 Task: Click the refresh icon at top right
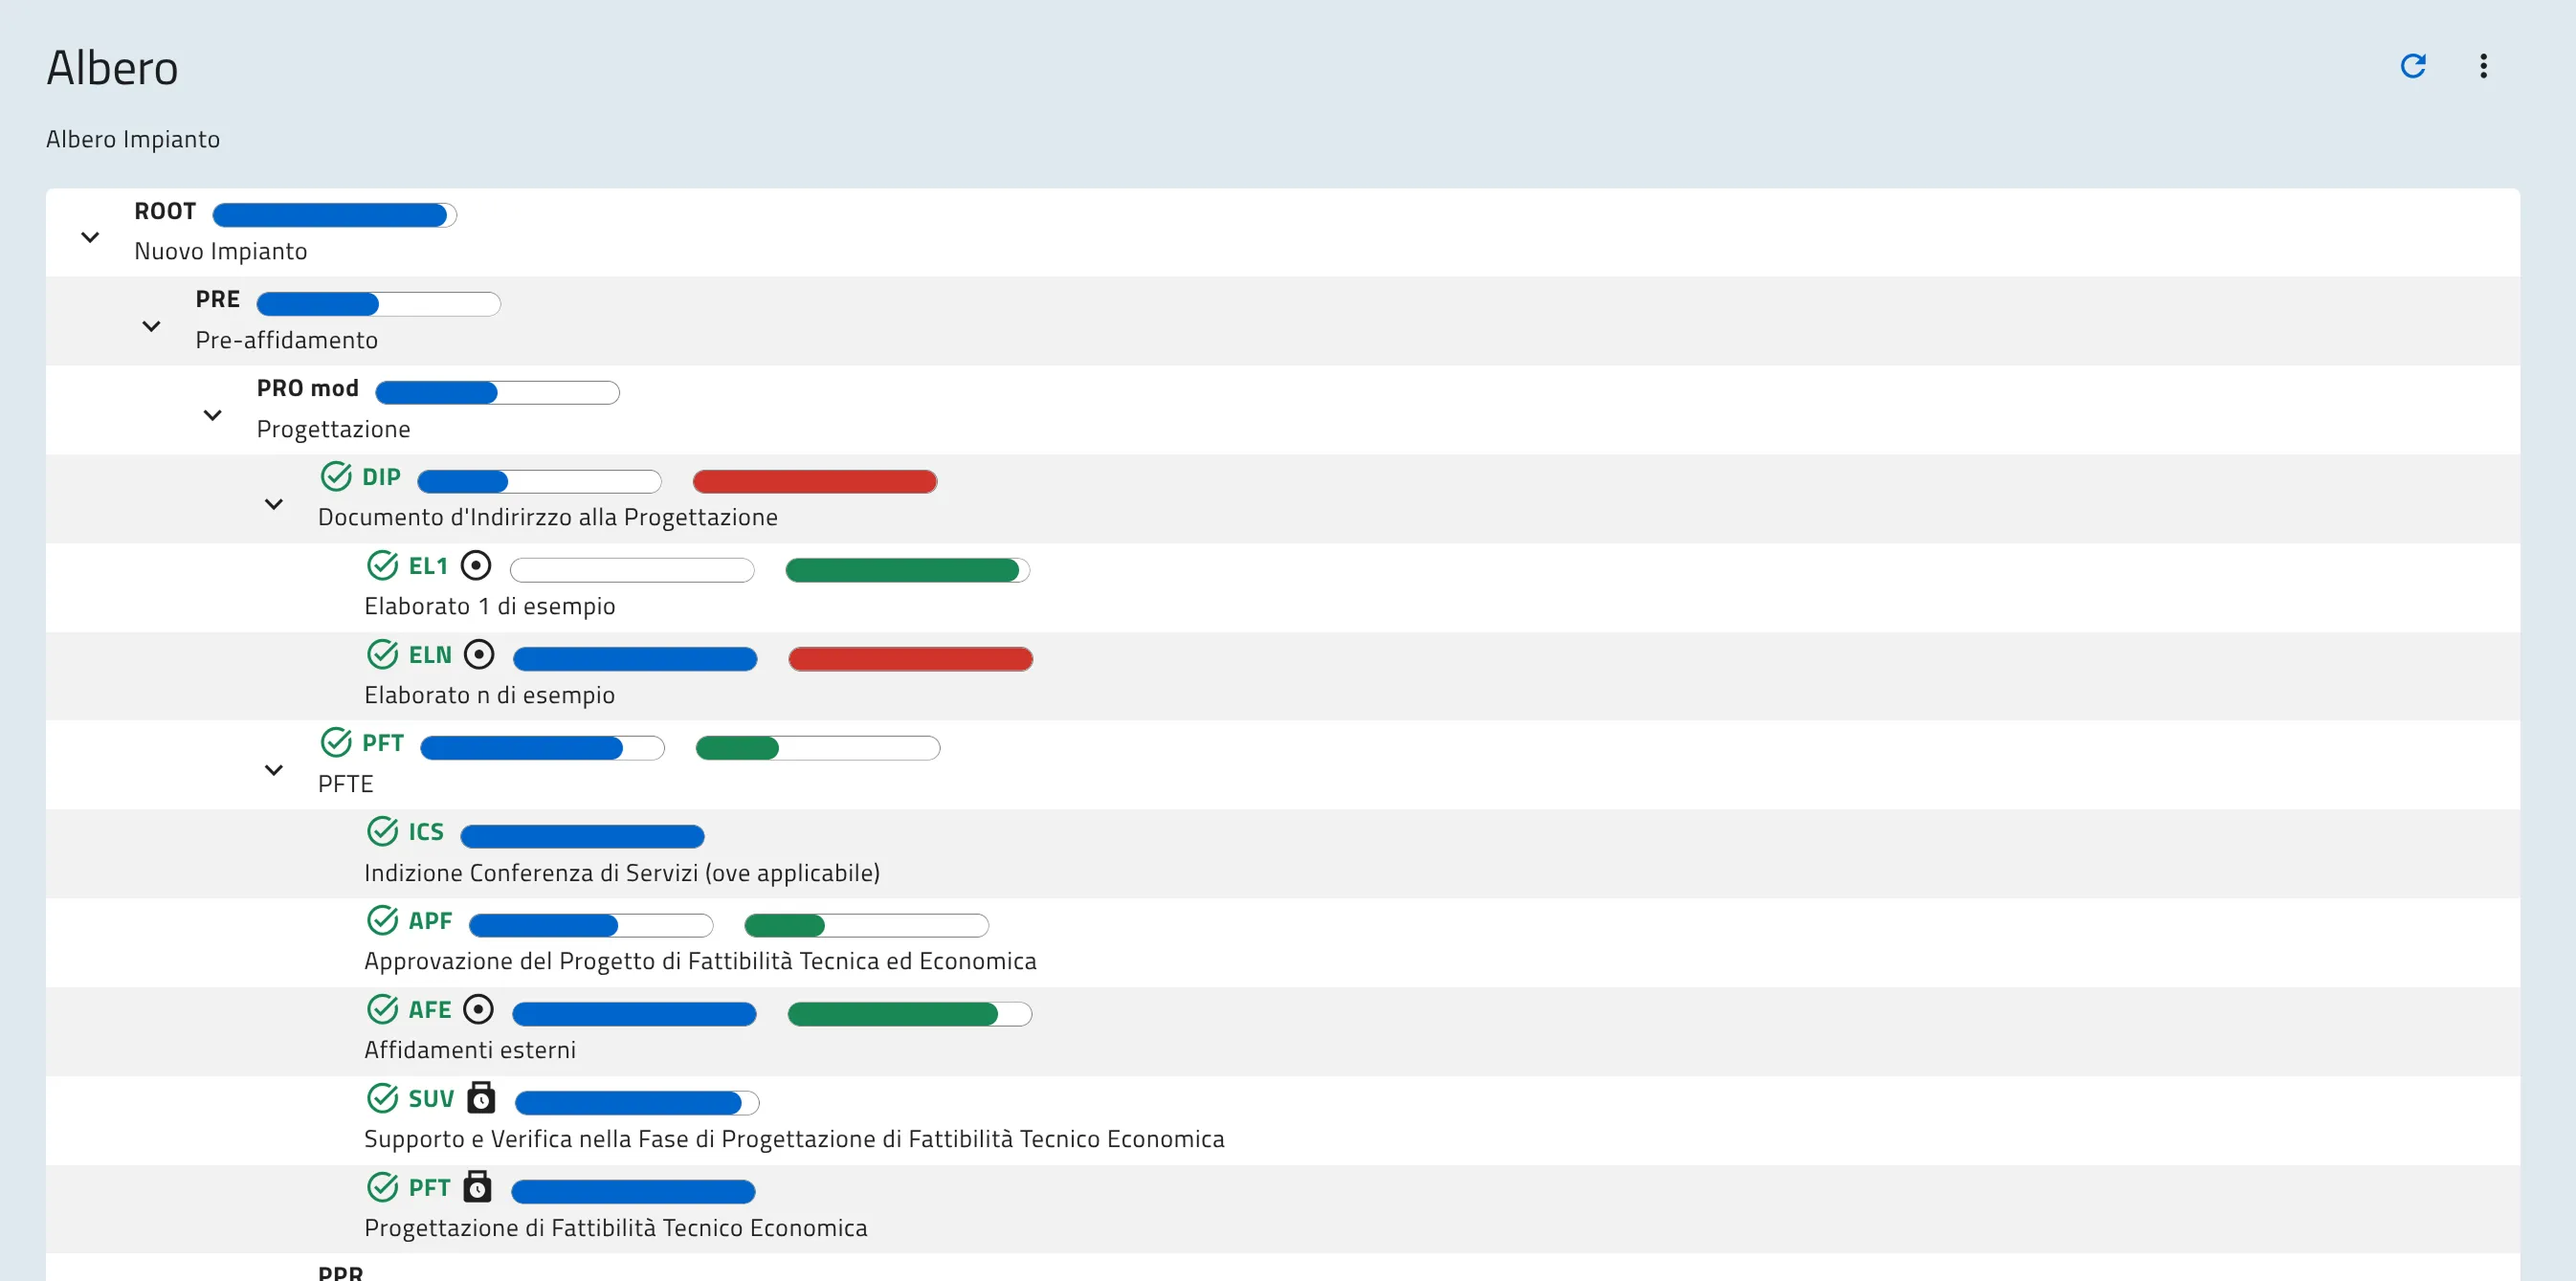(2413, 66)
